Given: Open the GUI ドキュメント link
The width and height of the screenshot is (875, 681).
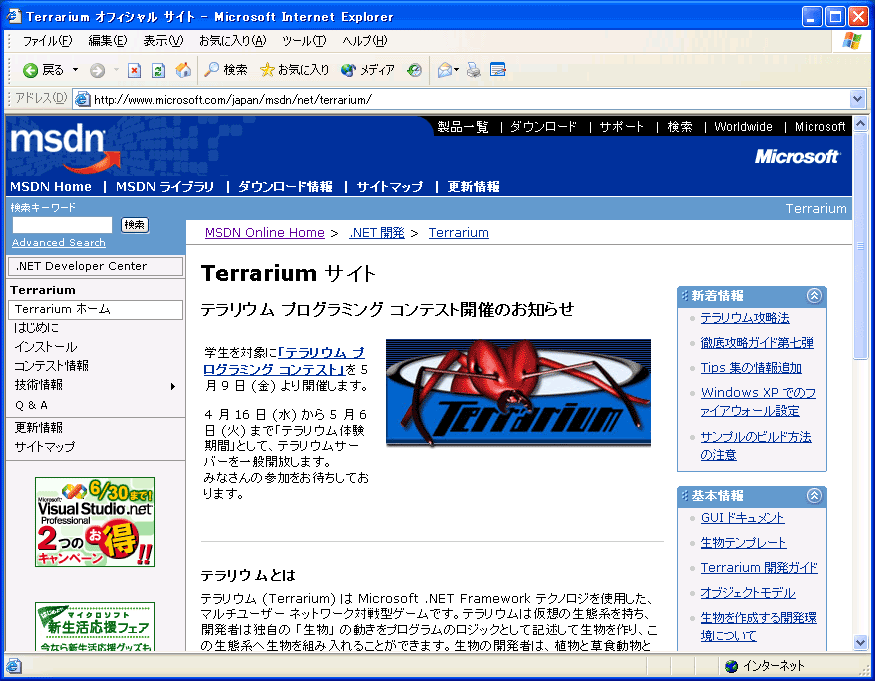Looking at the screenshot, I should pyautogui.click(x=743, y=518).
